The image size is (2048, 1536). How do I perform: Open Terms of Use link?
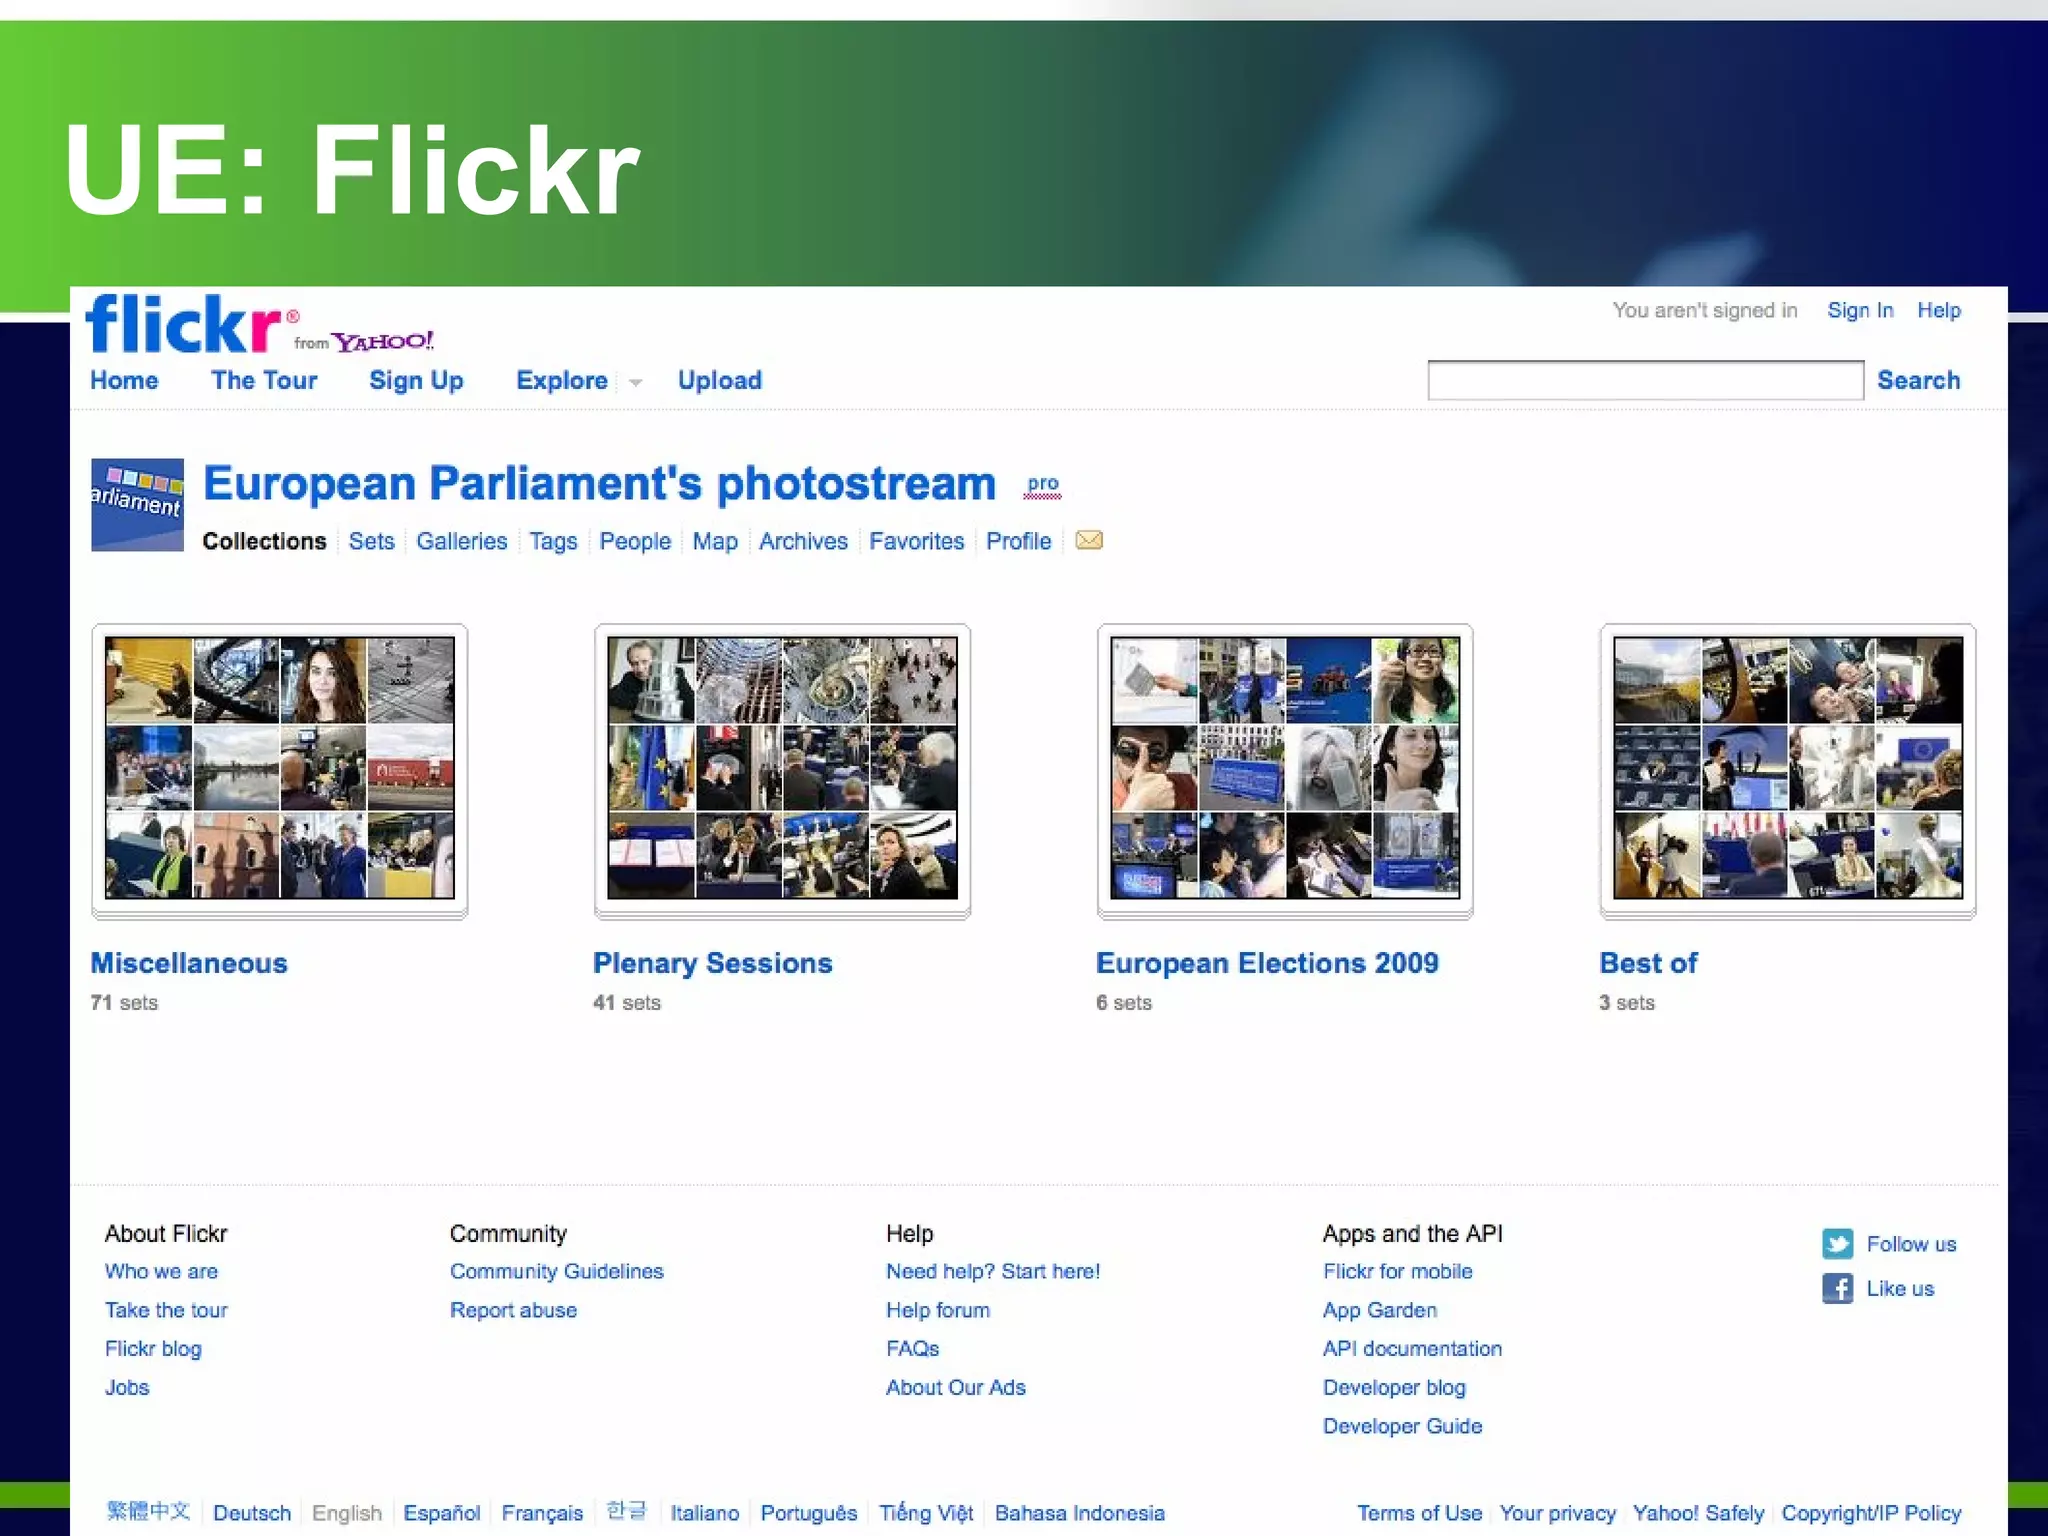coord(1419,1513)
